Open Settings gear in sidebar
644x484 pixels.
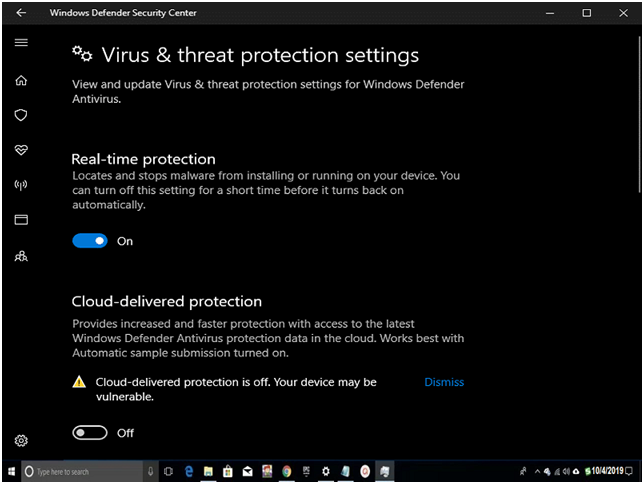pos(21,440)
